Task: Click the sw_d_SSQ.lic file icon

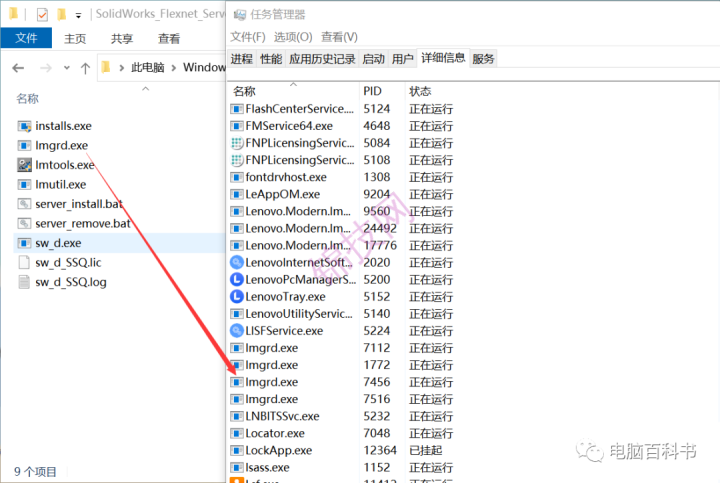Action: tap(24, 263)
